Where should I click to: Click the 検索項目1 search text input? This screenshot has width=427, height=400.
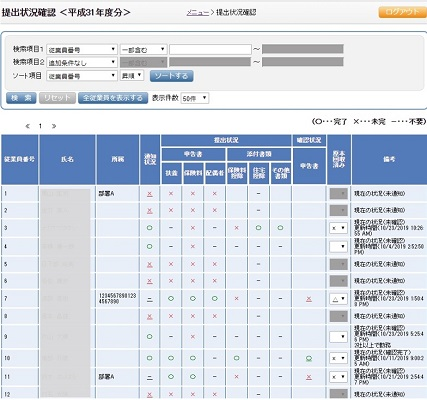(210, 50)
